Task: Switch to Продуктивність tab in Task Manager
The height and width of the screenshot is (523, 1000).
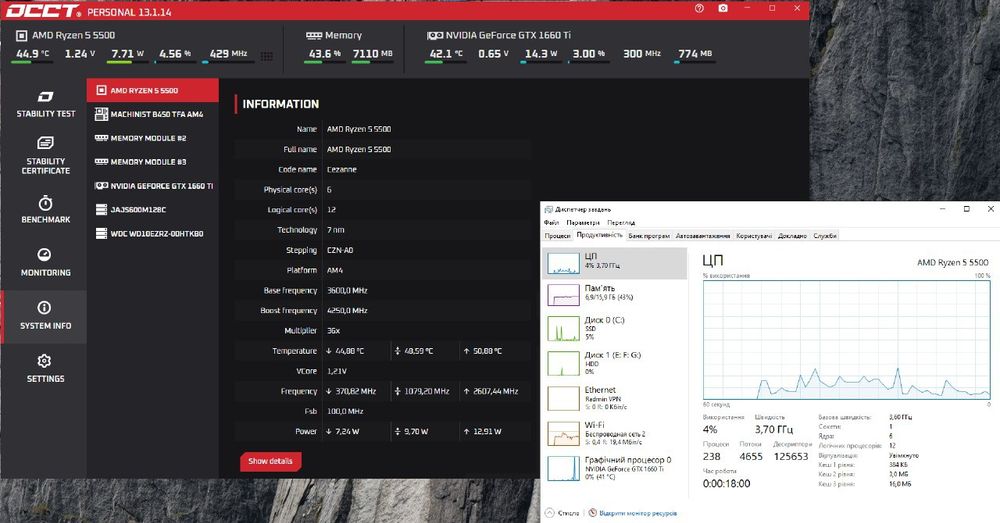Action: point(599,235)
